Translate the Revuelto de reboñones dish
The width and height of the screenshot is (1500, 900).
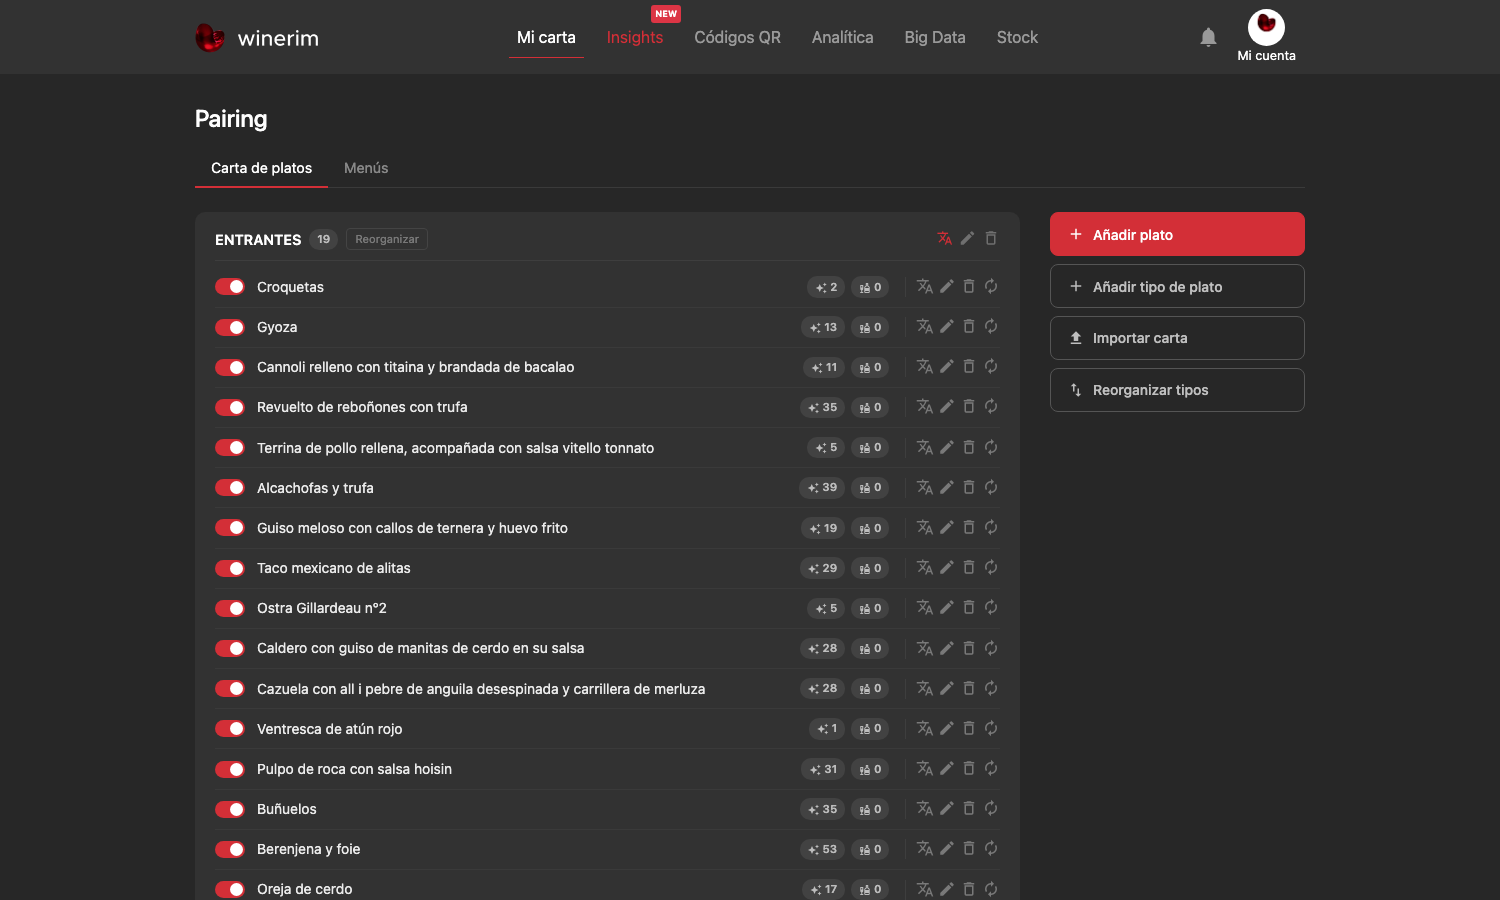pyautogui.click(x=925, y=407)
